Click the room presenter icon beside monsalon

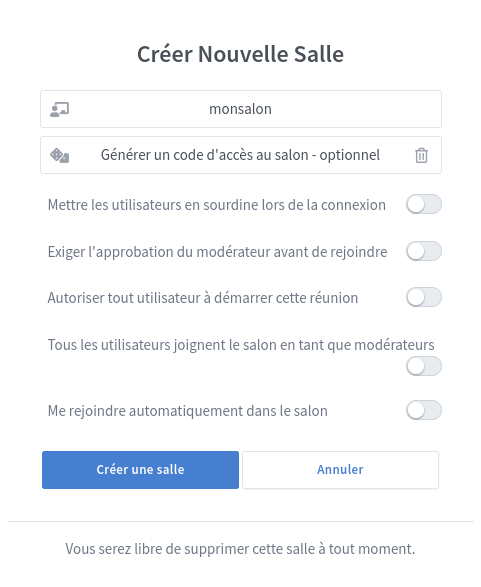tap(60, 110)
